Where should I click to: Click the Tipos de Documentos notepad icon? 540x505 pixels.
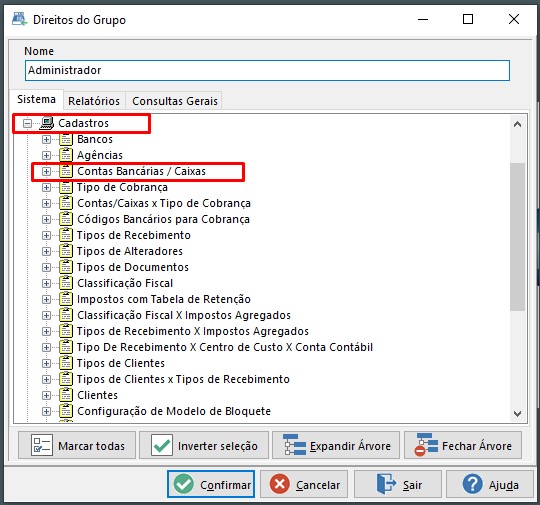[x=66, y=267]
